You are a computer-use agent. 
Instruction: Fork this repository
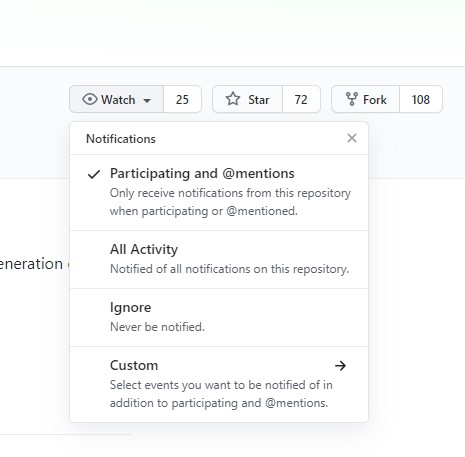(x=365, y=99)
